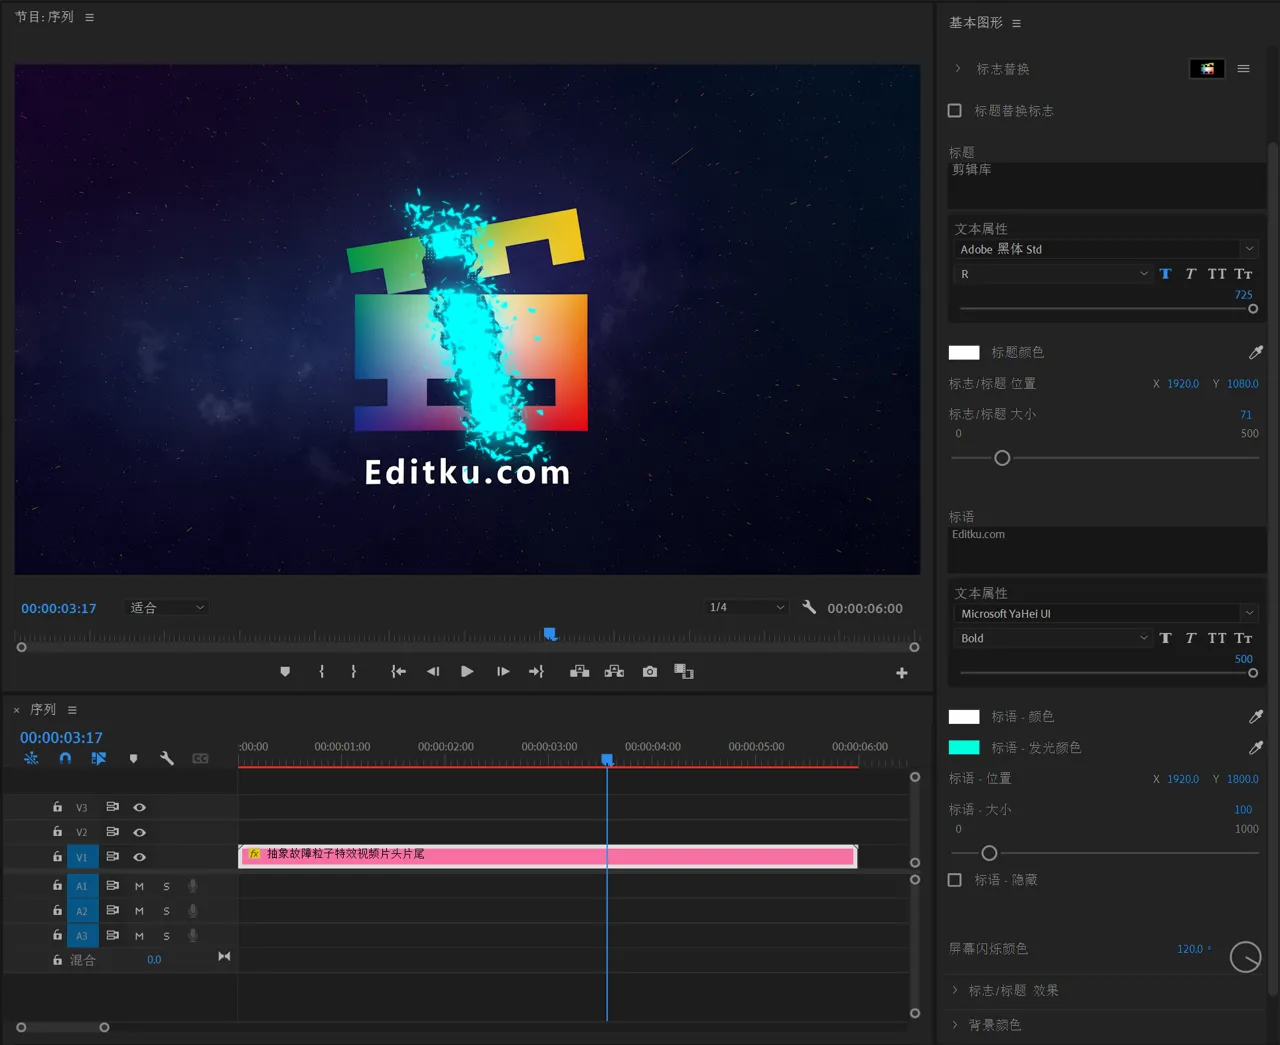Click the Add Marker icon in Program monitor
The width and height of the screenshot is (1280, 1045).
coord(285,672)
